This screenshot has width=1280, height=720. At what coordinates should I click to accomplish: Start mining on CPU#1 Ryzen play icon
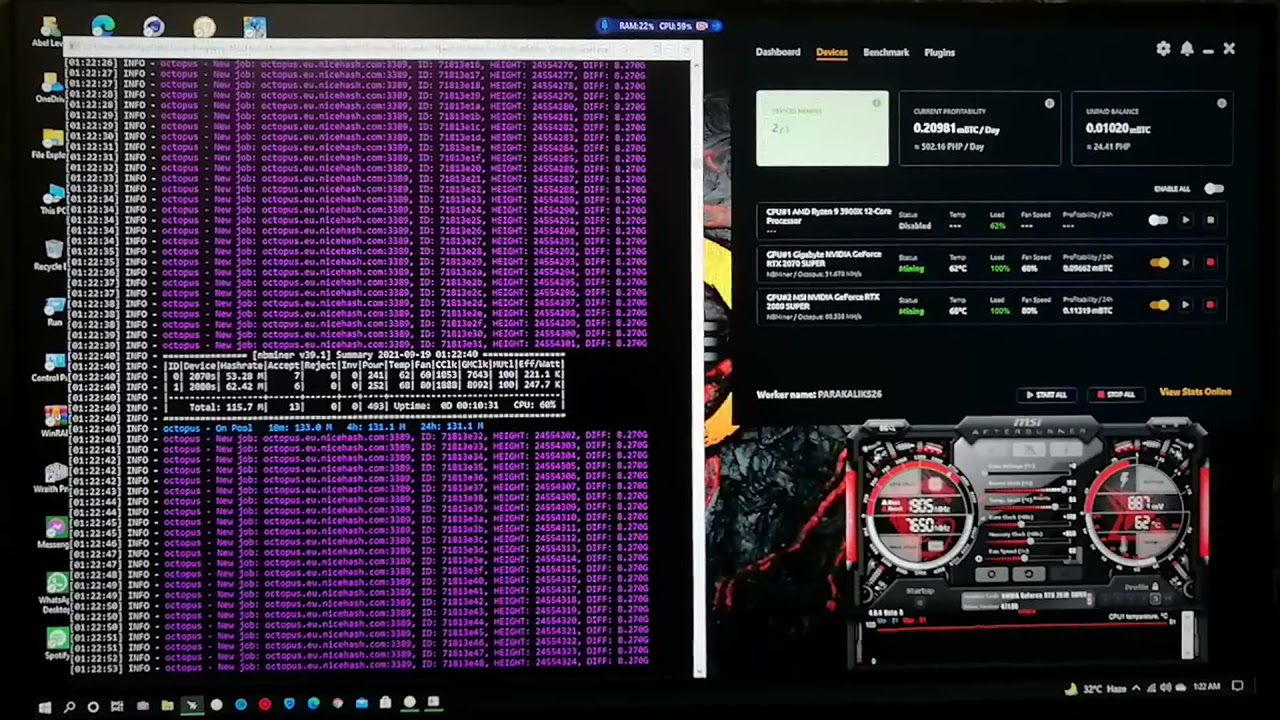click(1186, 220)
